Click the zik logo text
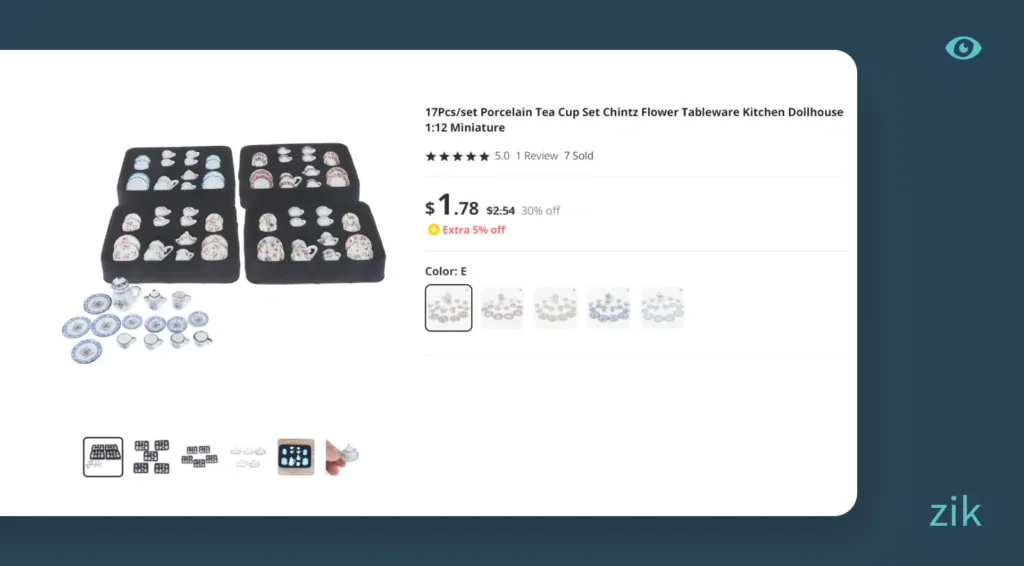The width and height of the screenshot is (1024, 566). (x=955, y=513)
